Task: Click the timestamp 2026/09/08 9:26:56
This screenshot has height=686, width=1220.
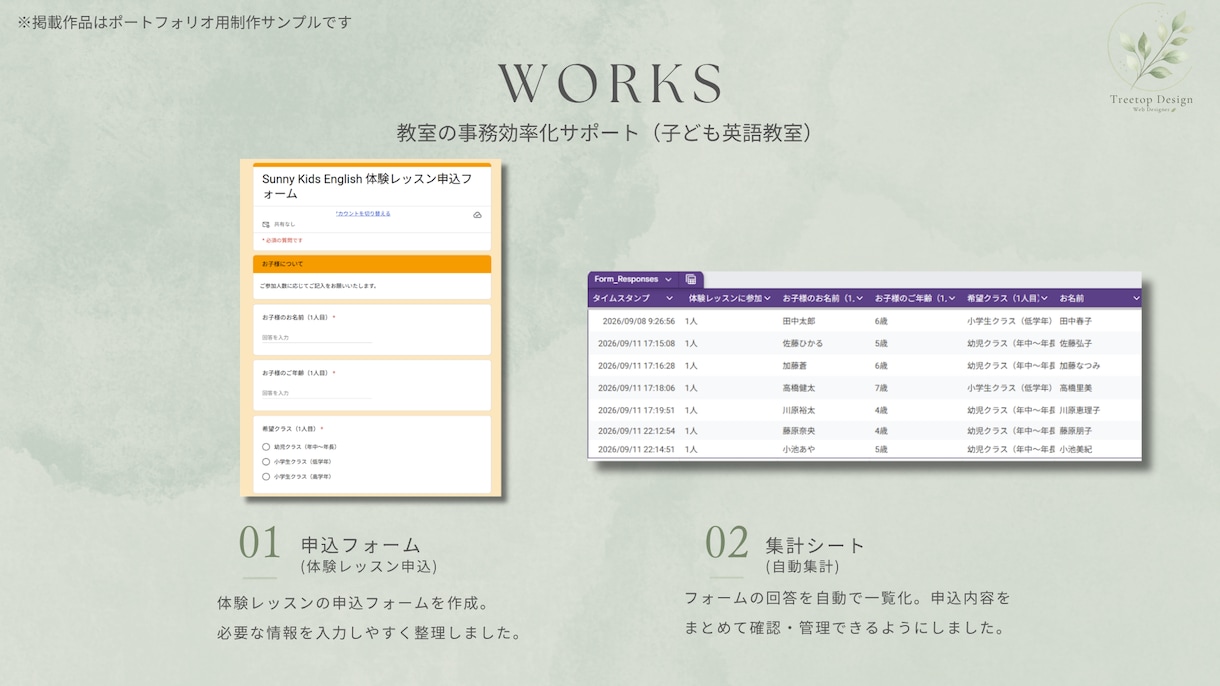Action: click(x=639, y=322)
